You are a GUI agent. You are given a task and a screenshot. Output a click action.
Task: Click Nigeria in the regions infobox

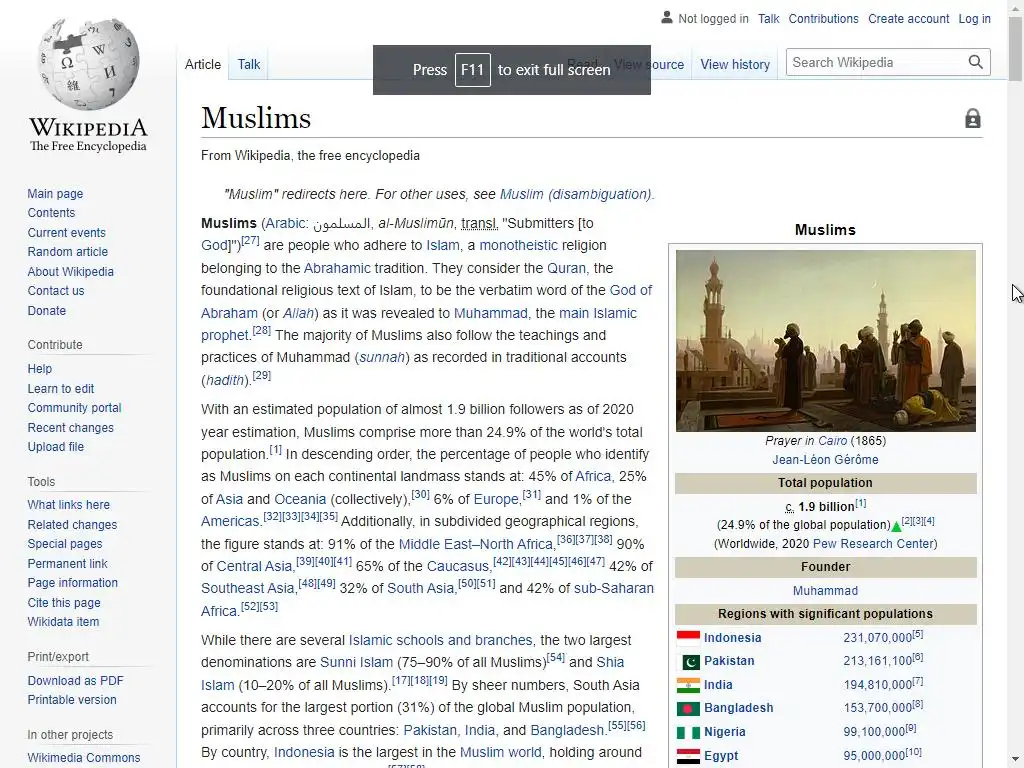[724, 732]
